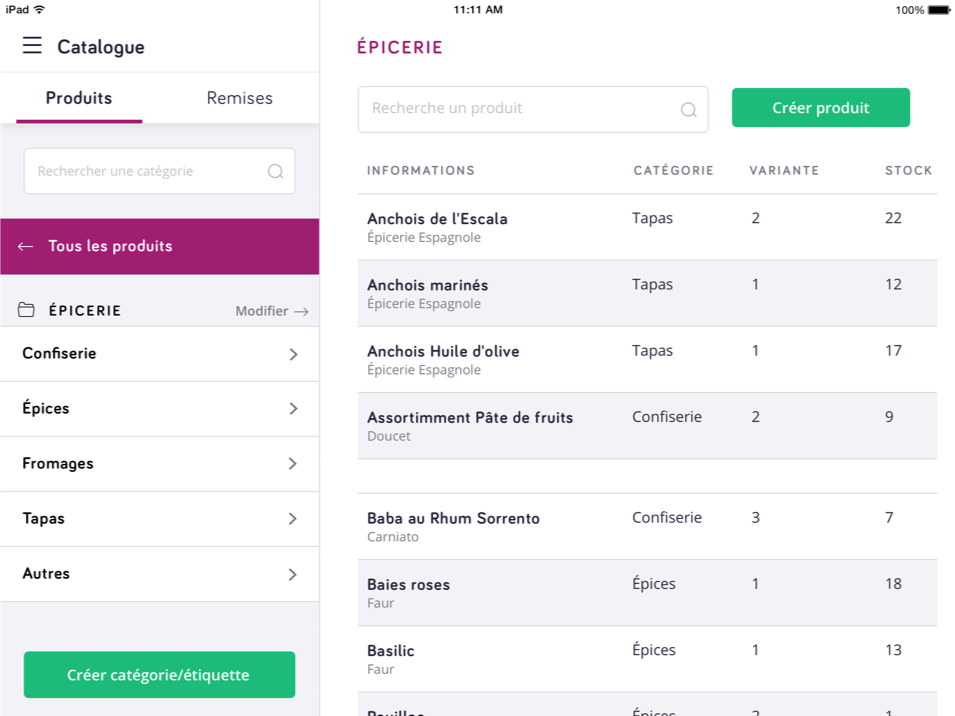Image resolution: width=955 pixels, height=716 pixels.
Task: Click the folder icon next to ÉPICERIE
Action: click(25, 310)
